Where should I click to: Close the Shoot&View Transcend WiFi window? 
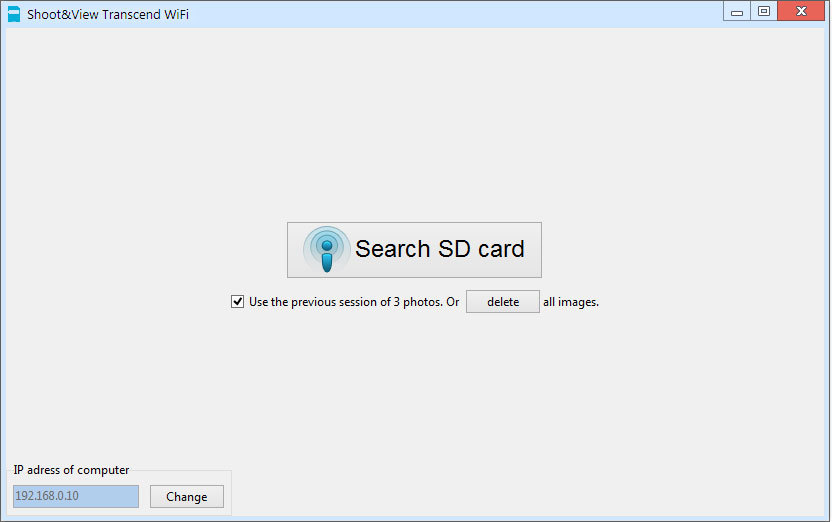point(801,11)
